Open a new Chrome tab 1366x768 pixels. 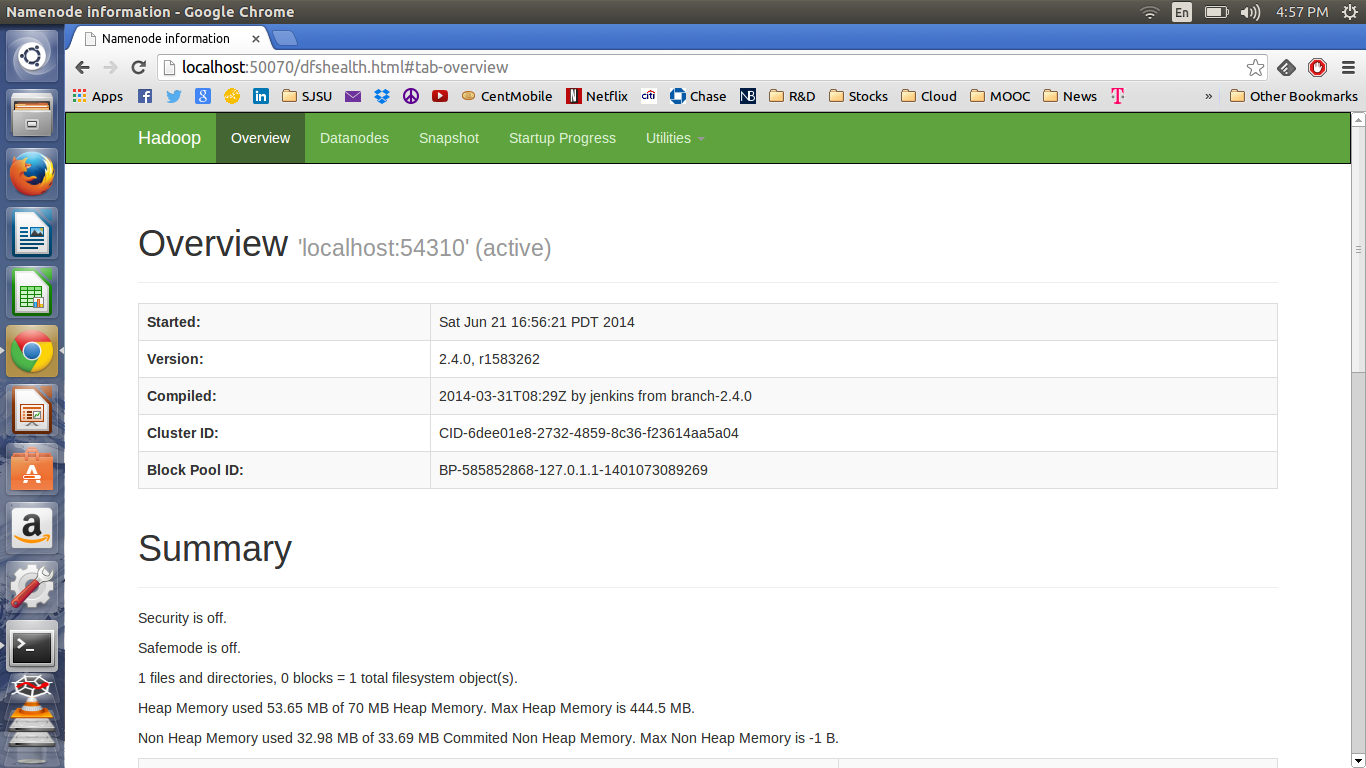(285, 38)
